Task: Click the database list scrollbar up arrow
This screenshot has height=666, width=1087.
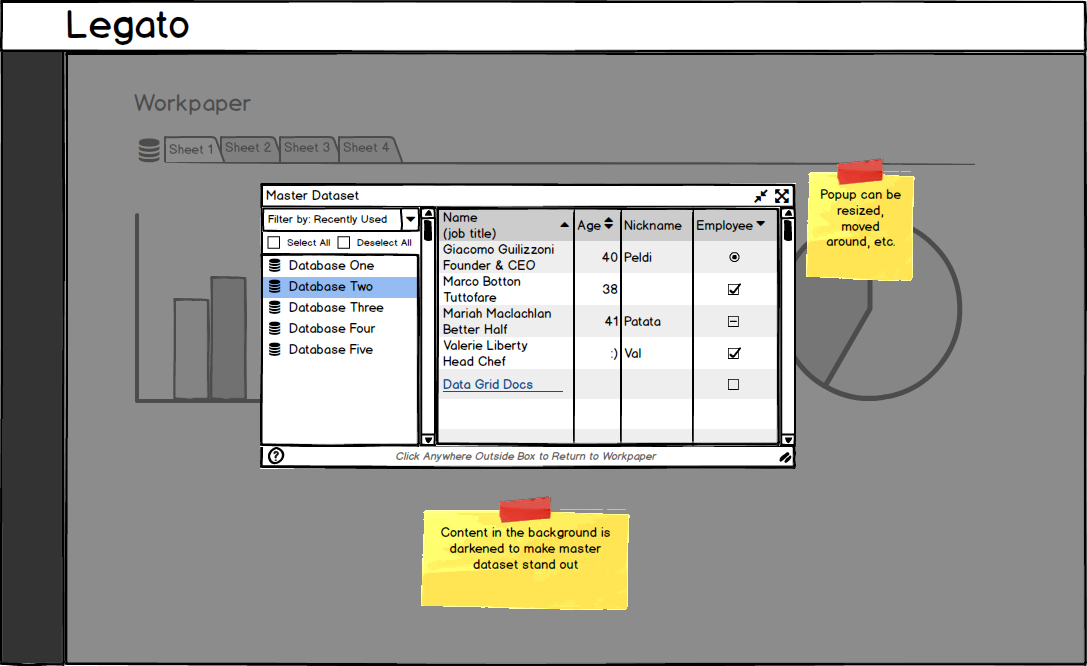Action: (428, 213)
